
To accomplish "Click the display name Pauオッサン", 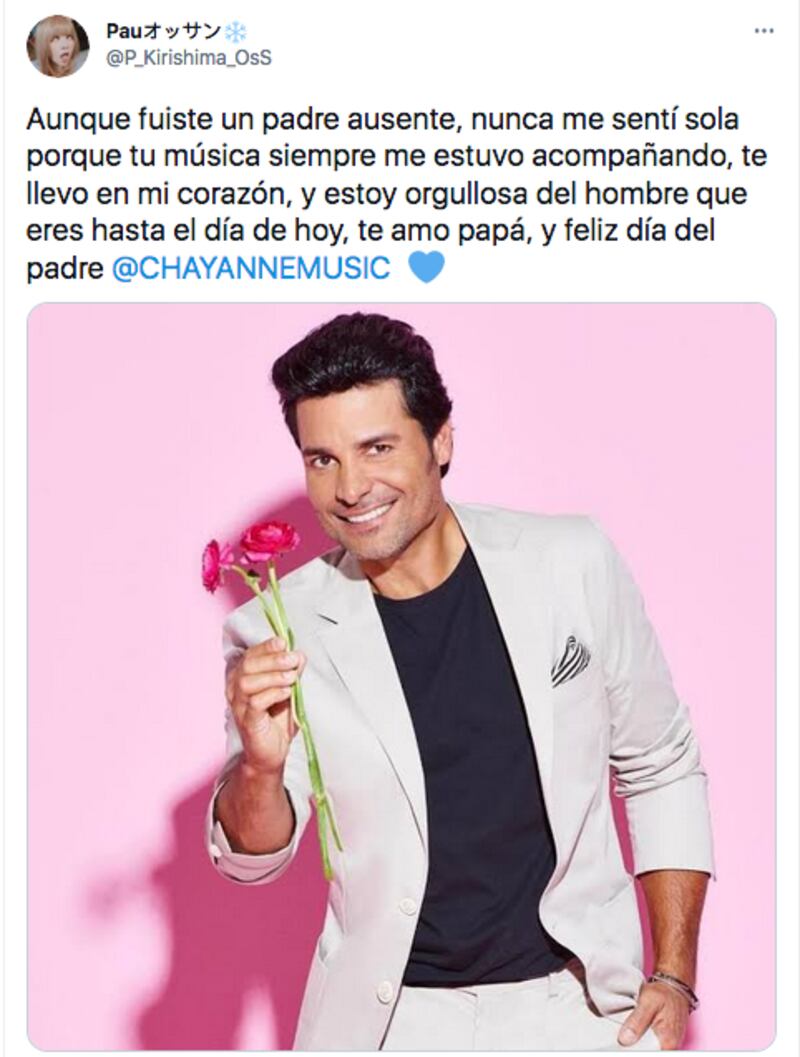I will click(x=164, y=31).
